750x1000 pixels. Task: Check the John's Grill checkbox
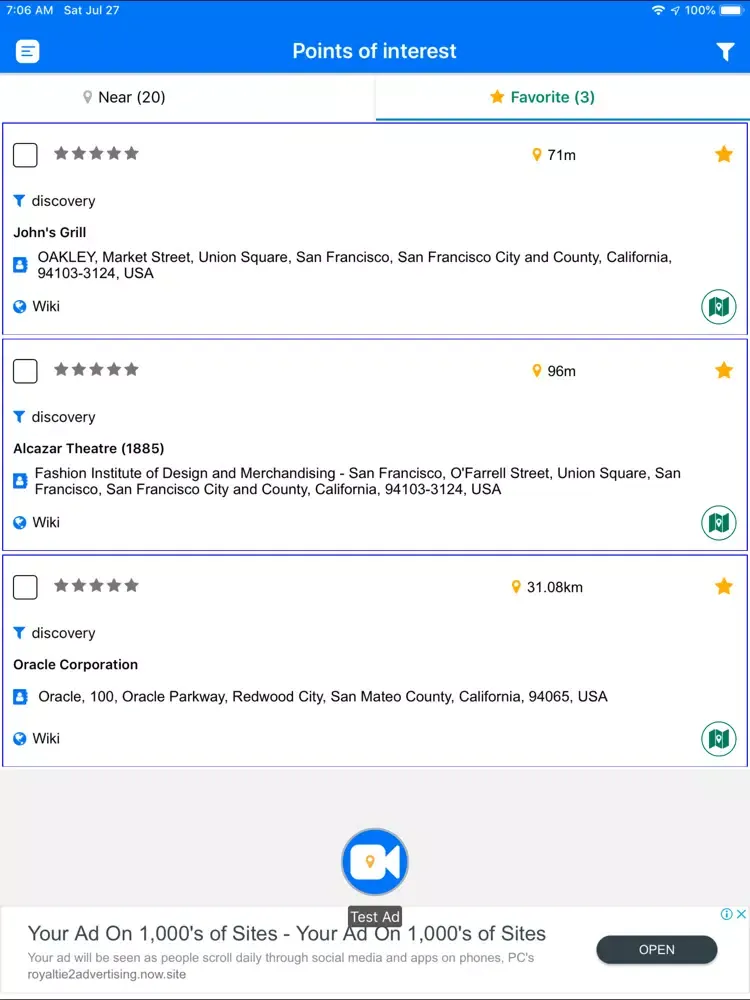(26, 155)
